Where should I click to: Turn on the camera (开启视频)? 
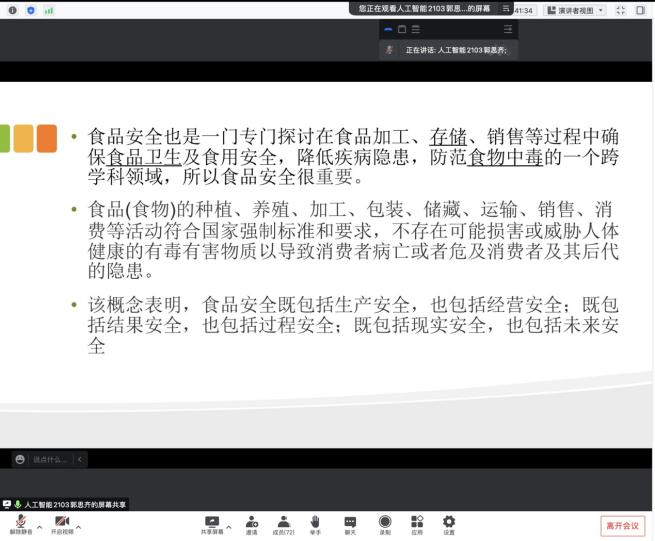click(61, 524)
